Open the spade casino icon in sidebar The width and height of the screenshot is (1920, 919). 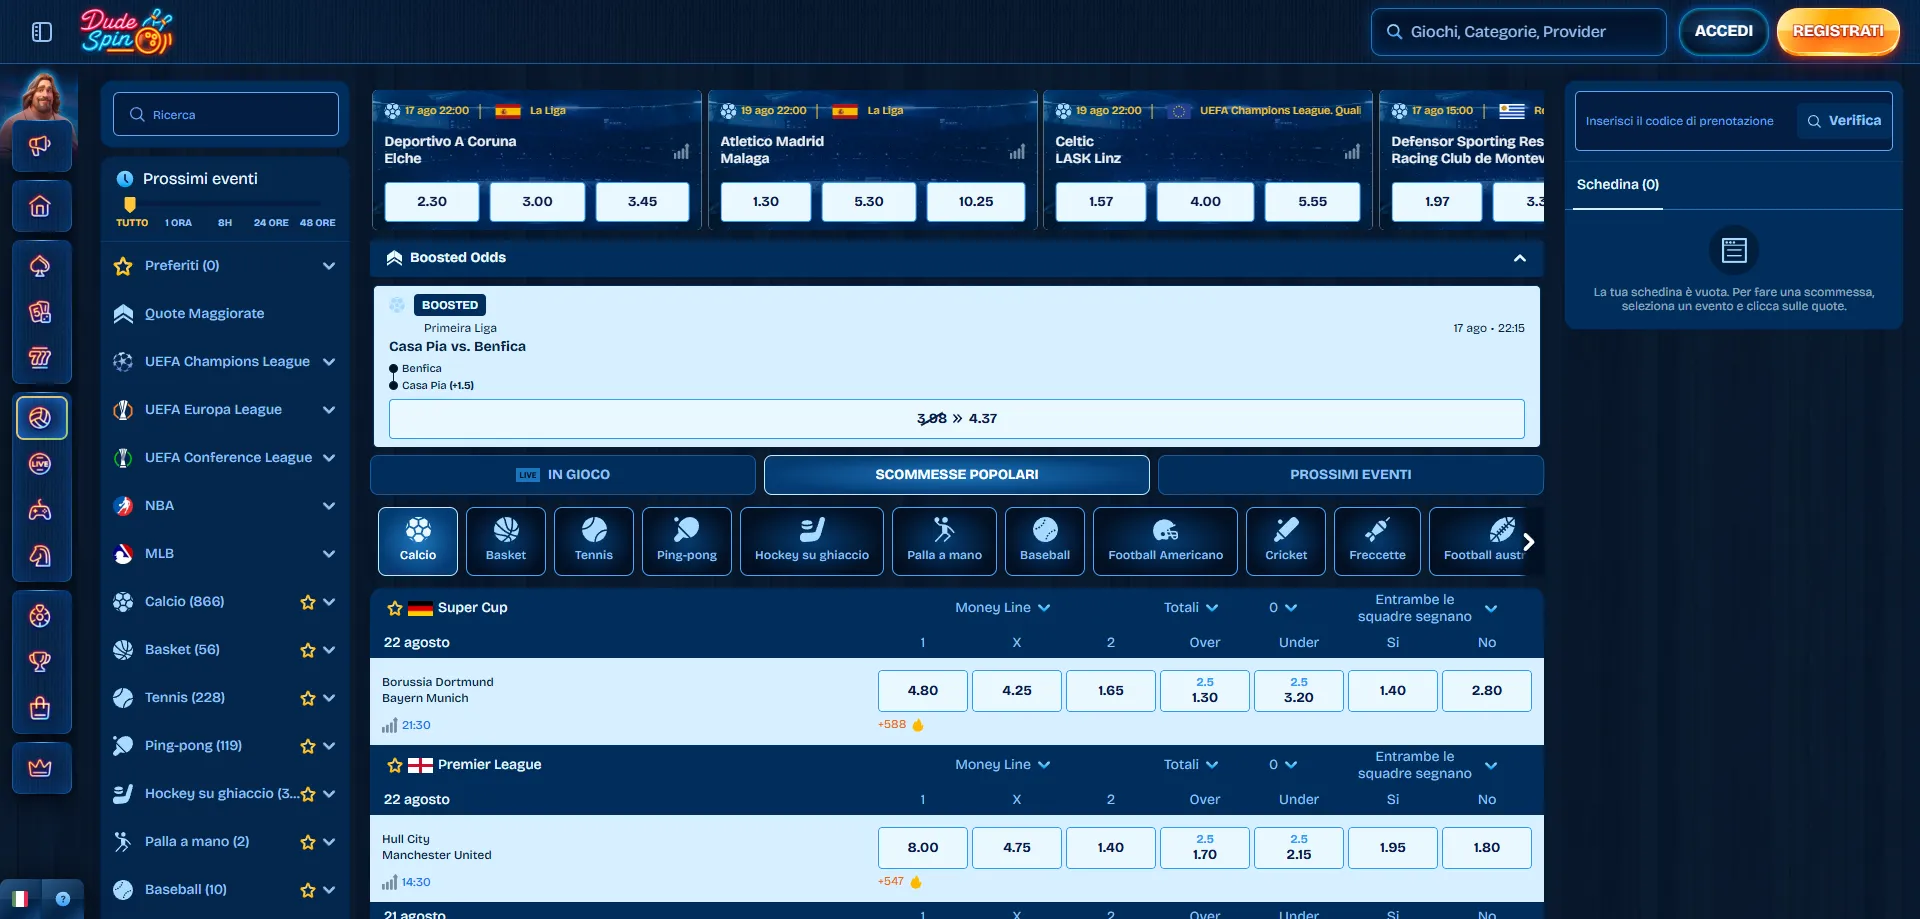[40, 266]
